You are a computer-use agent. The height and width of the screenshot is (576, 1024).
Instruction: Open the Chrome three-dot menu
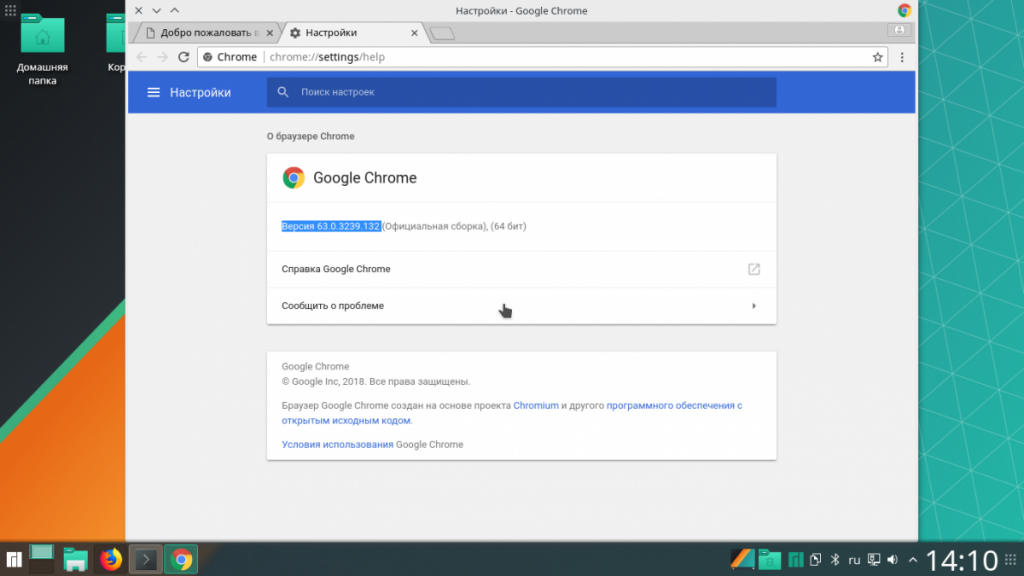pos(902,57)
